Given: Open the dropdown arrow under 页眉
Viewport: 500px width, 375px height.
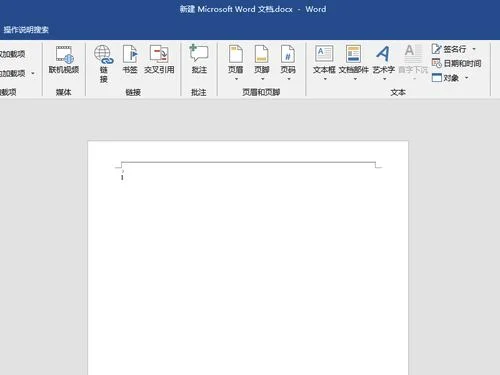Looking at the screenshot, I should [236, 79].
